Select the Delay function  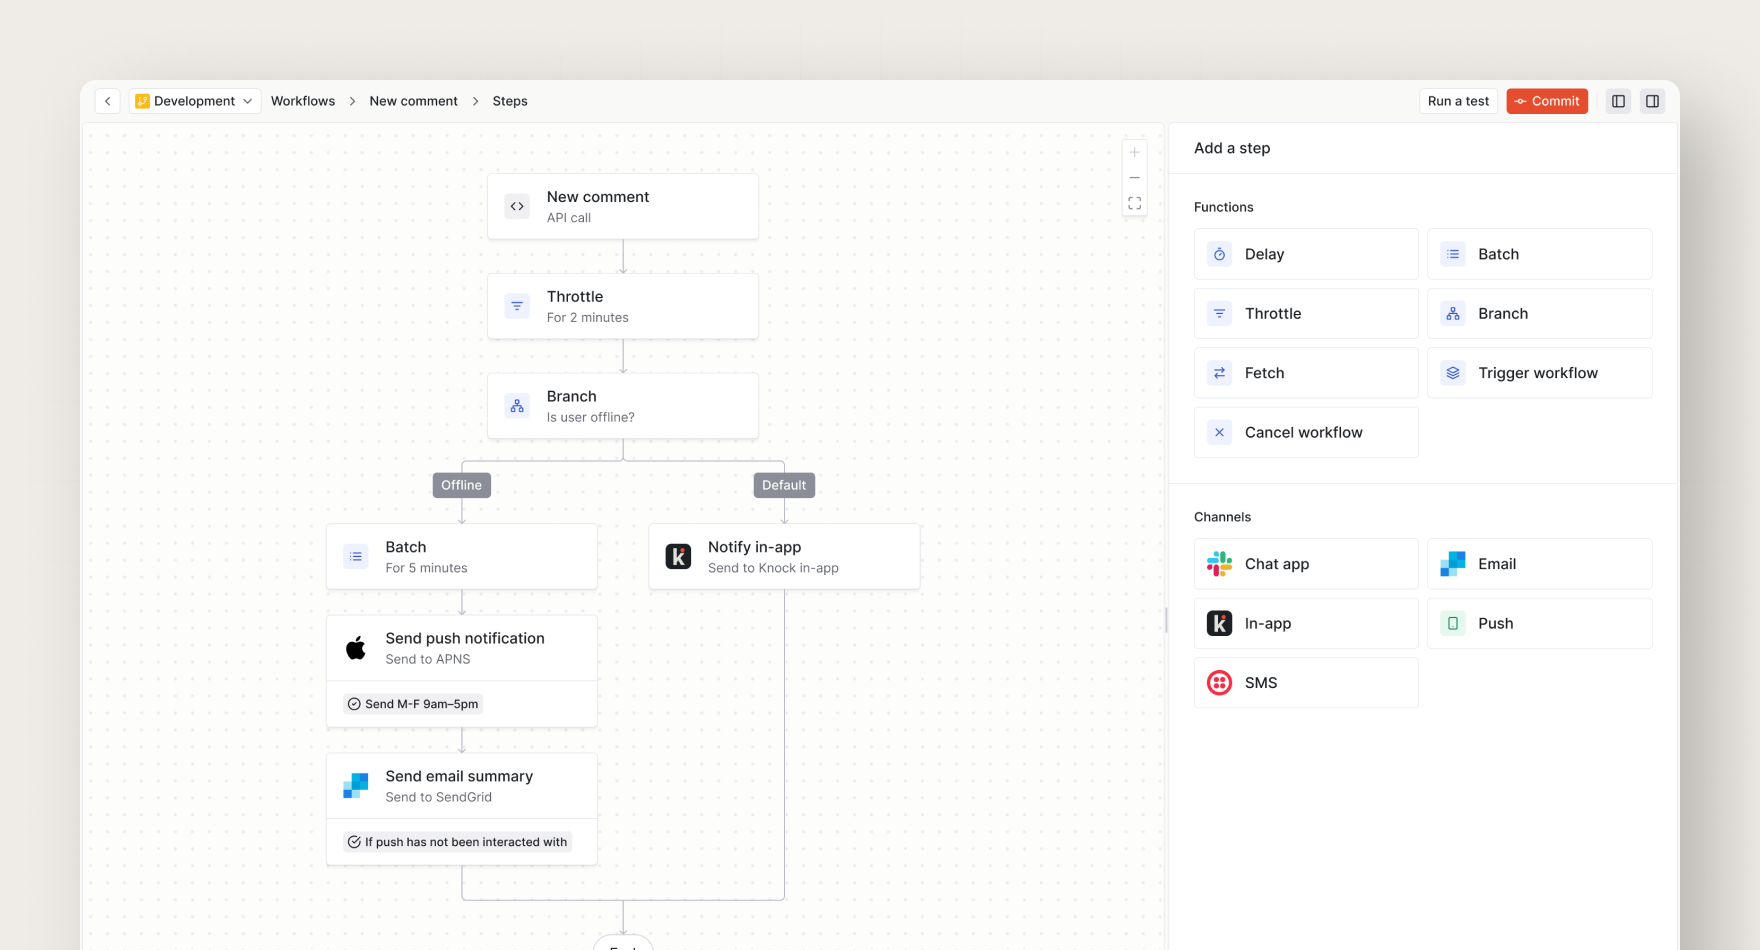pos(1306,254)
